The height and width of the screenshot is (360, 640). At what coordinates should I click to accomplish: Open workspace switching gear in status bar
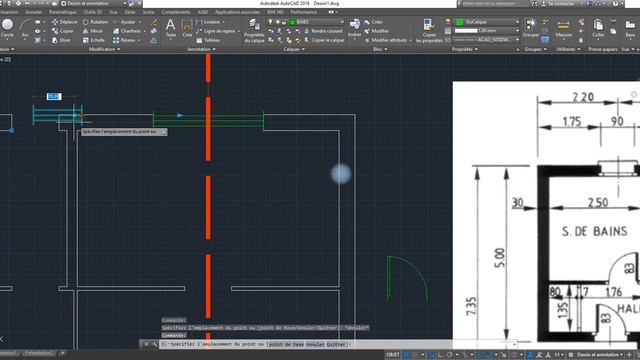pos(571,355)
